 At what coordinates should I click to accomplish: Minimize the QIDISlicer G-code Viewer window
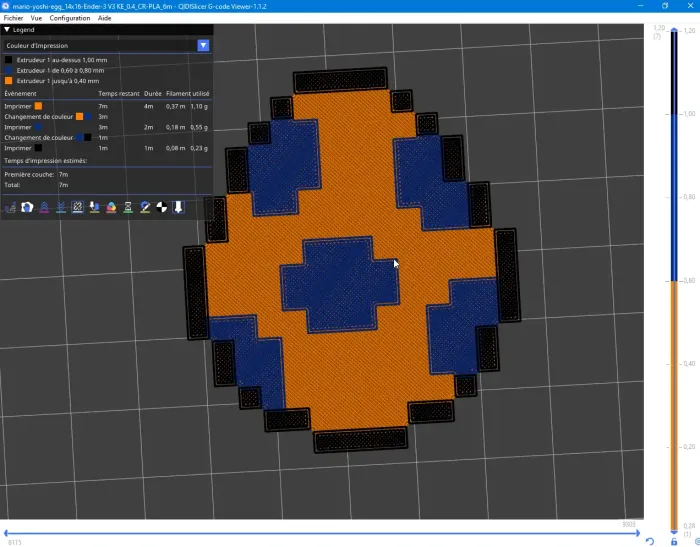tap(641, 6)
